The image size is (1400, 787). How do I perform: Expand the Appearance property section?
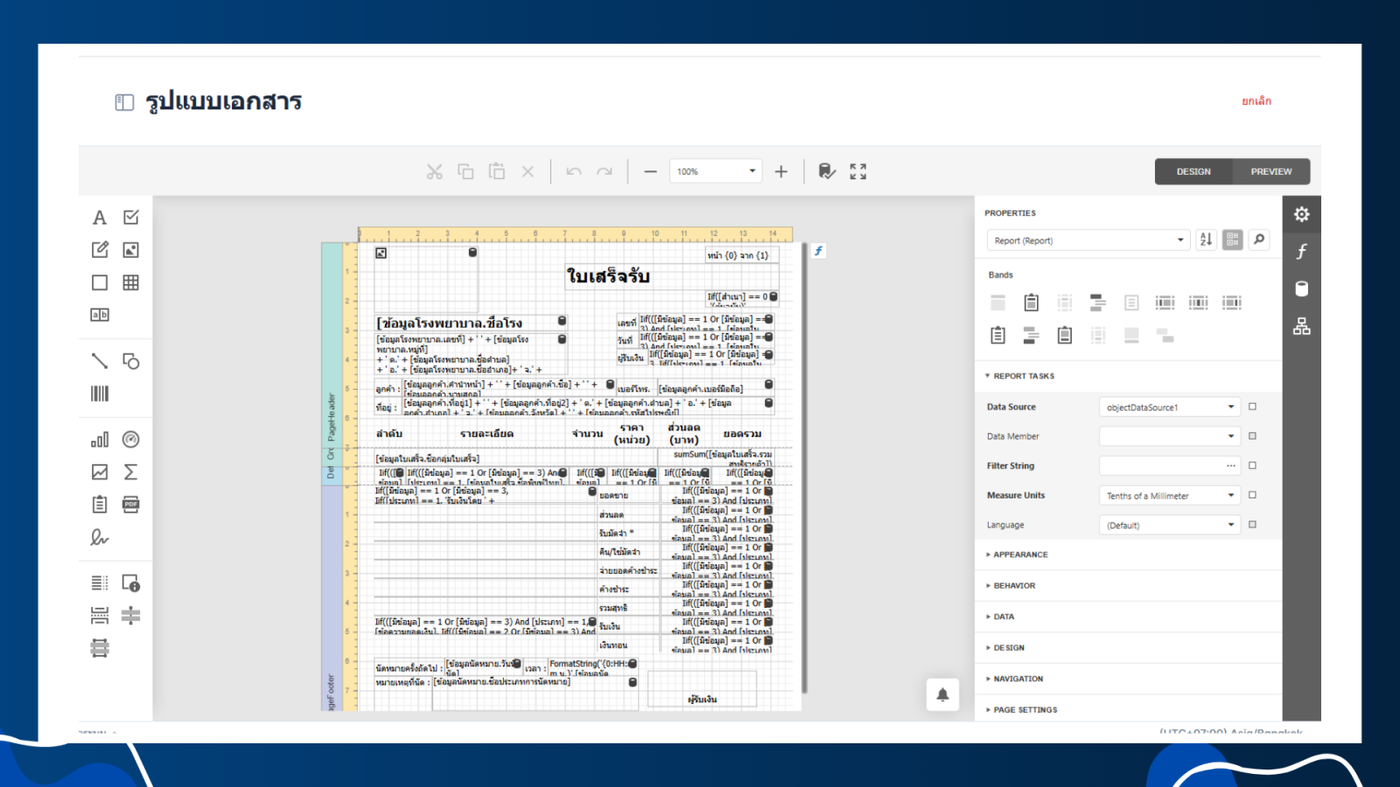click(x=1020, y=554)
